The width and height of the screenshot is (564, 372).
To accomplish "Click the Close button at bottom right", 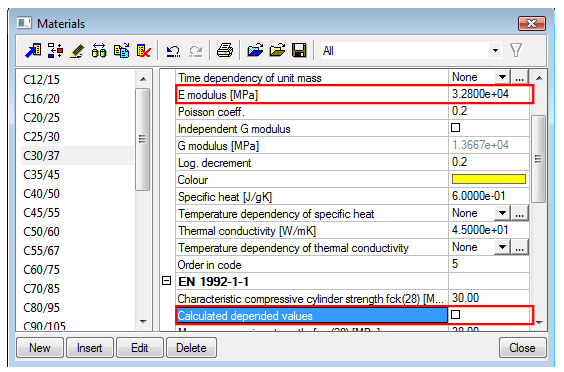I will [522, 348].
